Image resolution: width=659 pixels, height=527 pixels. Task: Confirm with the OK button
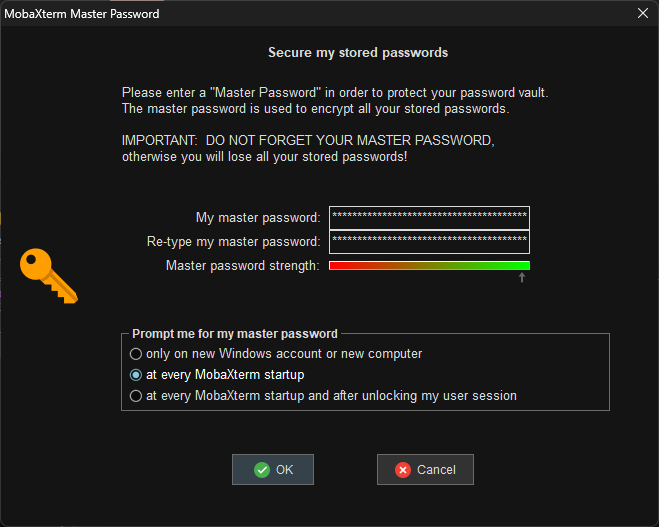(x=273, y=469)
